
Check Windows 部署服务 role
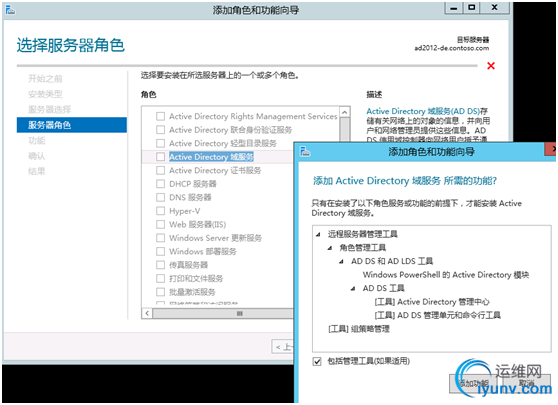point(160,251)
